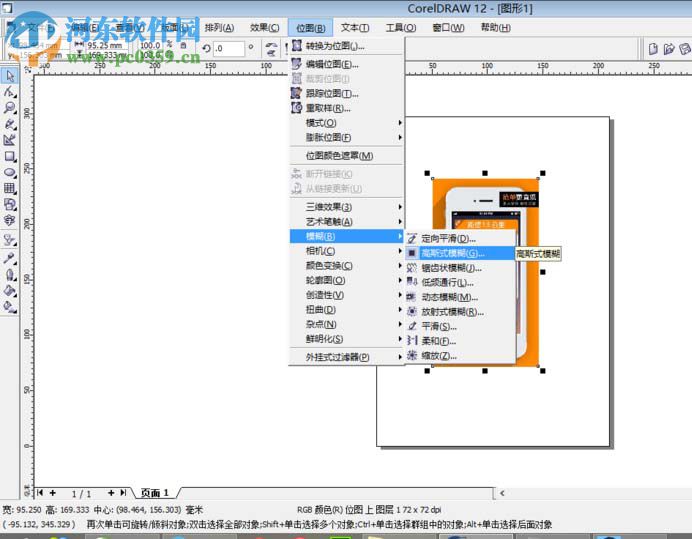
Task: Toggle the nonproportional scaling lock
Action: coord(183,45)
